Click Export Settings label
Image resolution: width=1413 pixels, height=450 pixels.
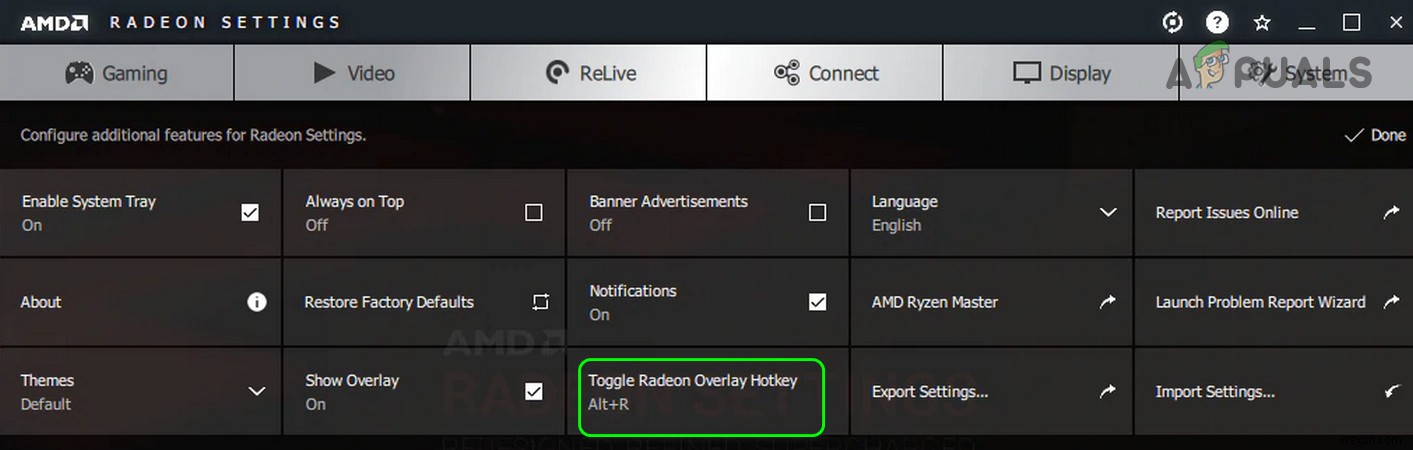pos(930,392)
